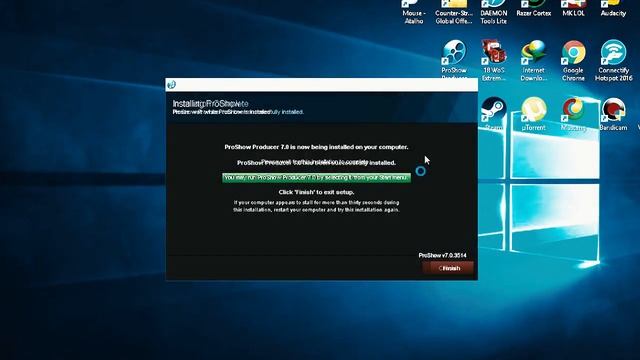Open the Steam desktop shortcut
640x360 pixels.
[493, 114]
